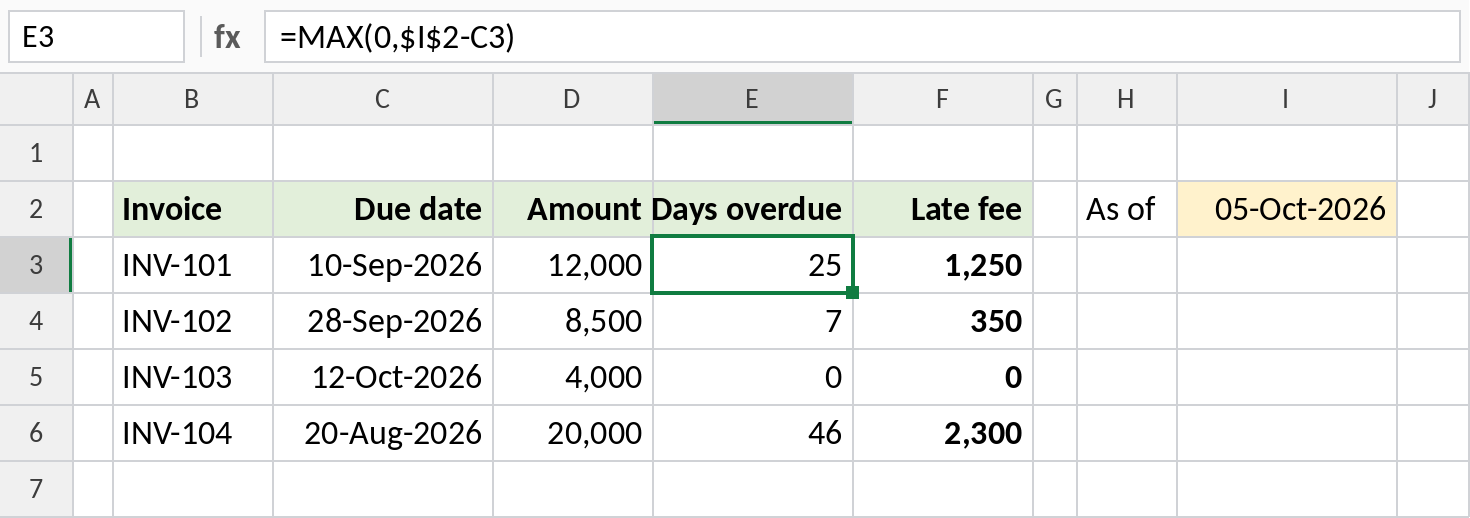
Task: Click the Amount header cell
Action: click(573, 209)
